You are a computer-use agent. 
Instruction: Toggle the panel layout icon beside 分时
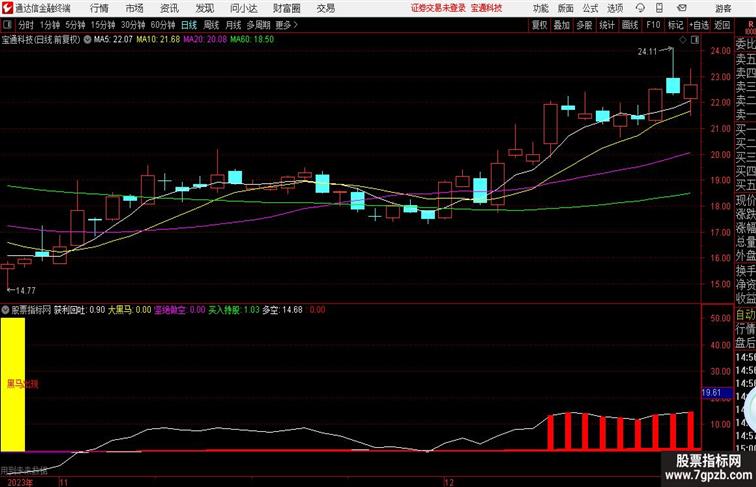click(x=7, y=25)
